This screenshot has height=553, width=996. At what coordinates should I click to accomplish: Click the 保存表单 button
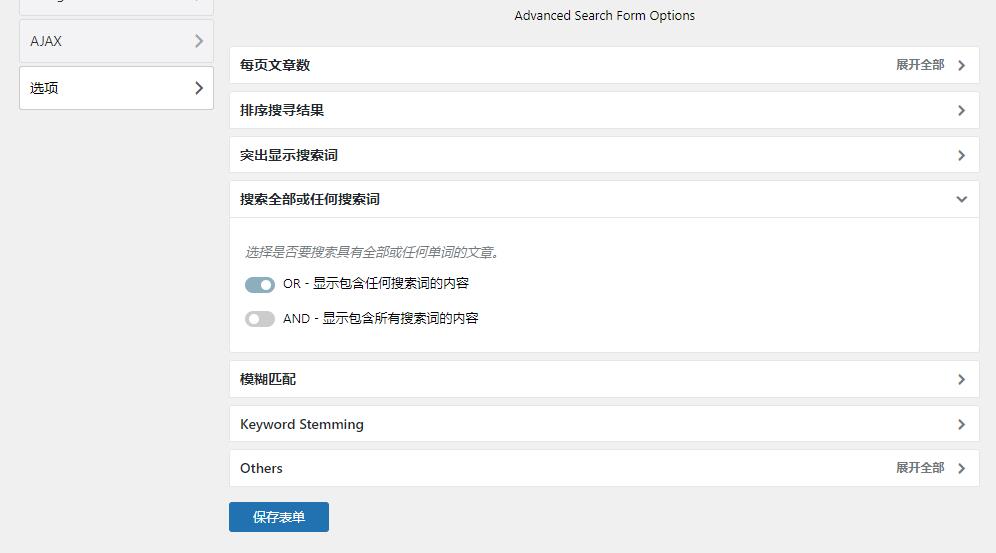(279, 517)
